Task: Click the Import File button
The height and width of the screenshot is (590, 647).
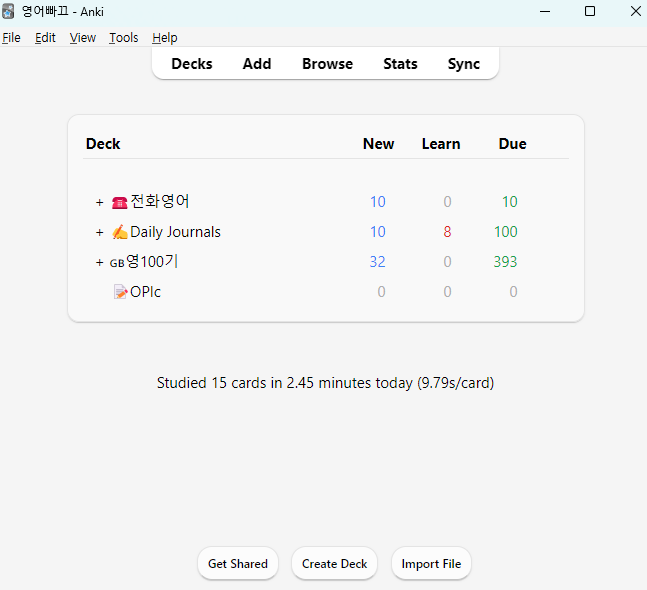Action: tap(431, 564)
